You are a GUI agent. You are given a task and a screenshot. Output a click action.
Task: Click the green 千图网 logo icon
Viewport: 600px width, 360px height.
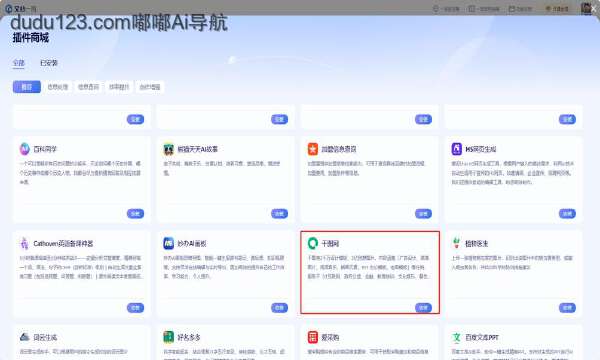313,243
